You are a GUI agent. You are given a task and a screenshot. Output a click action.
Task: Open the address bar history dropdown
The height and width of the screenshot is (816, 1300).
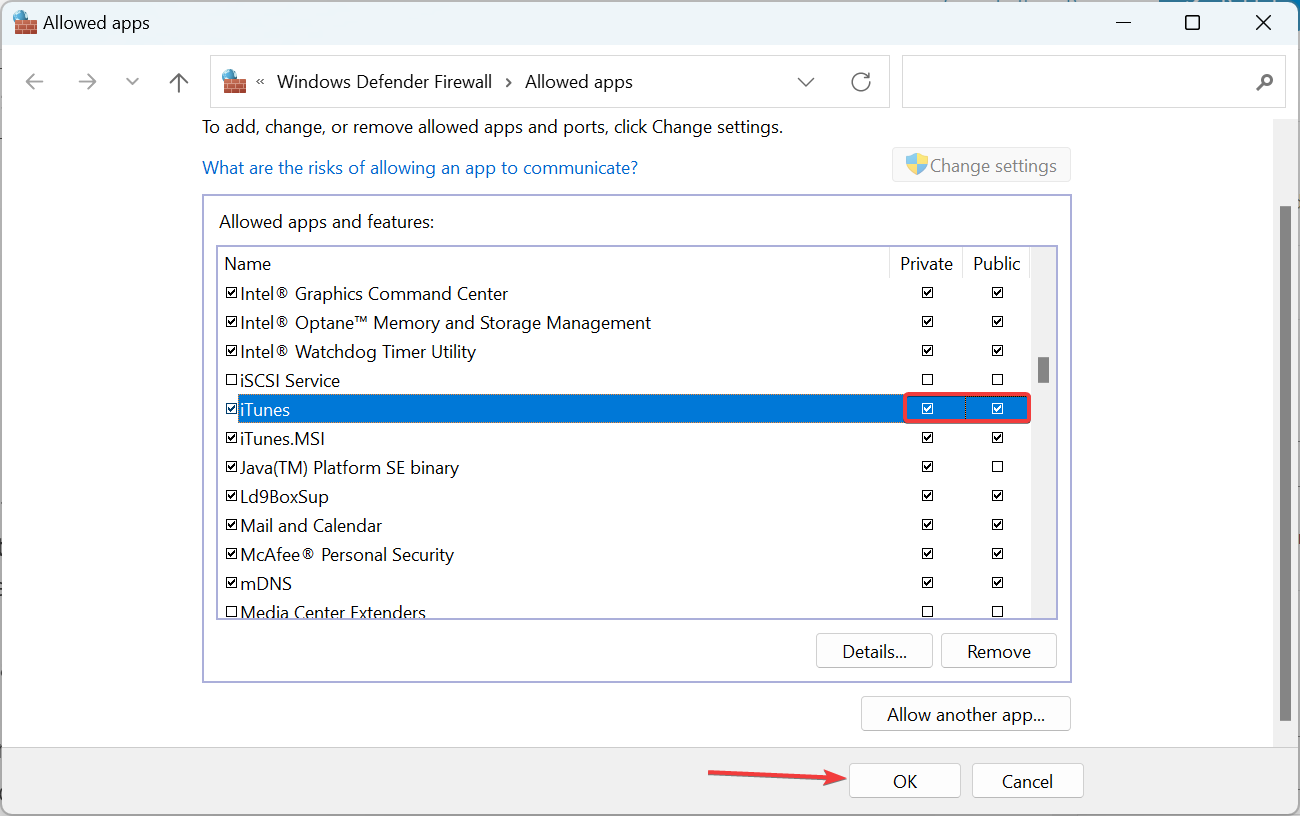806,82
